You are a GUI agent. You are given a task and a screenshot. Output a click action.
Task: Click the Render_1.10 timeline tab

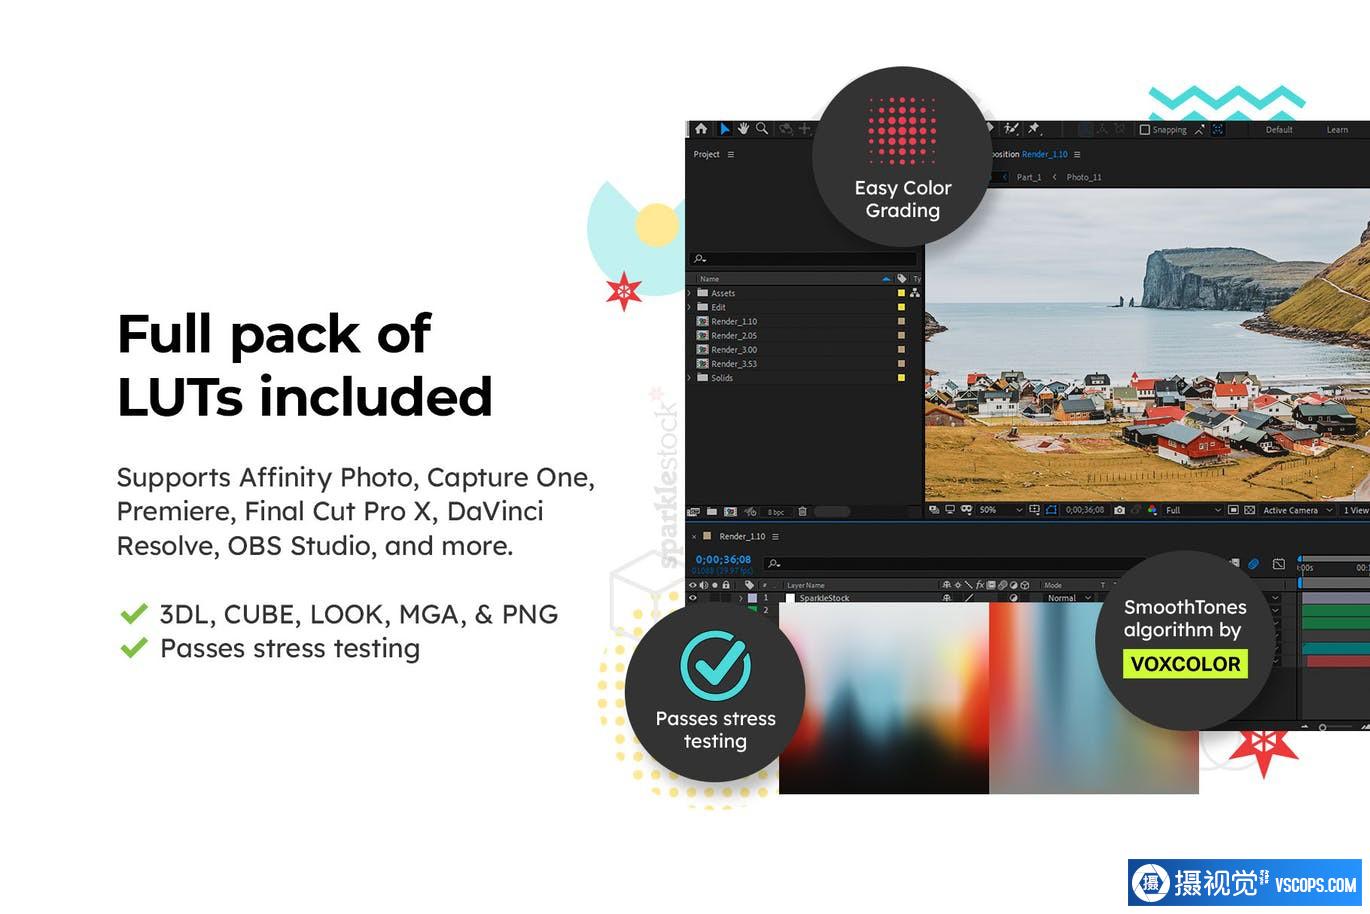coord(741,536)
